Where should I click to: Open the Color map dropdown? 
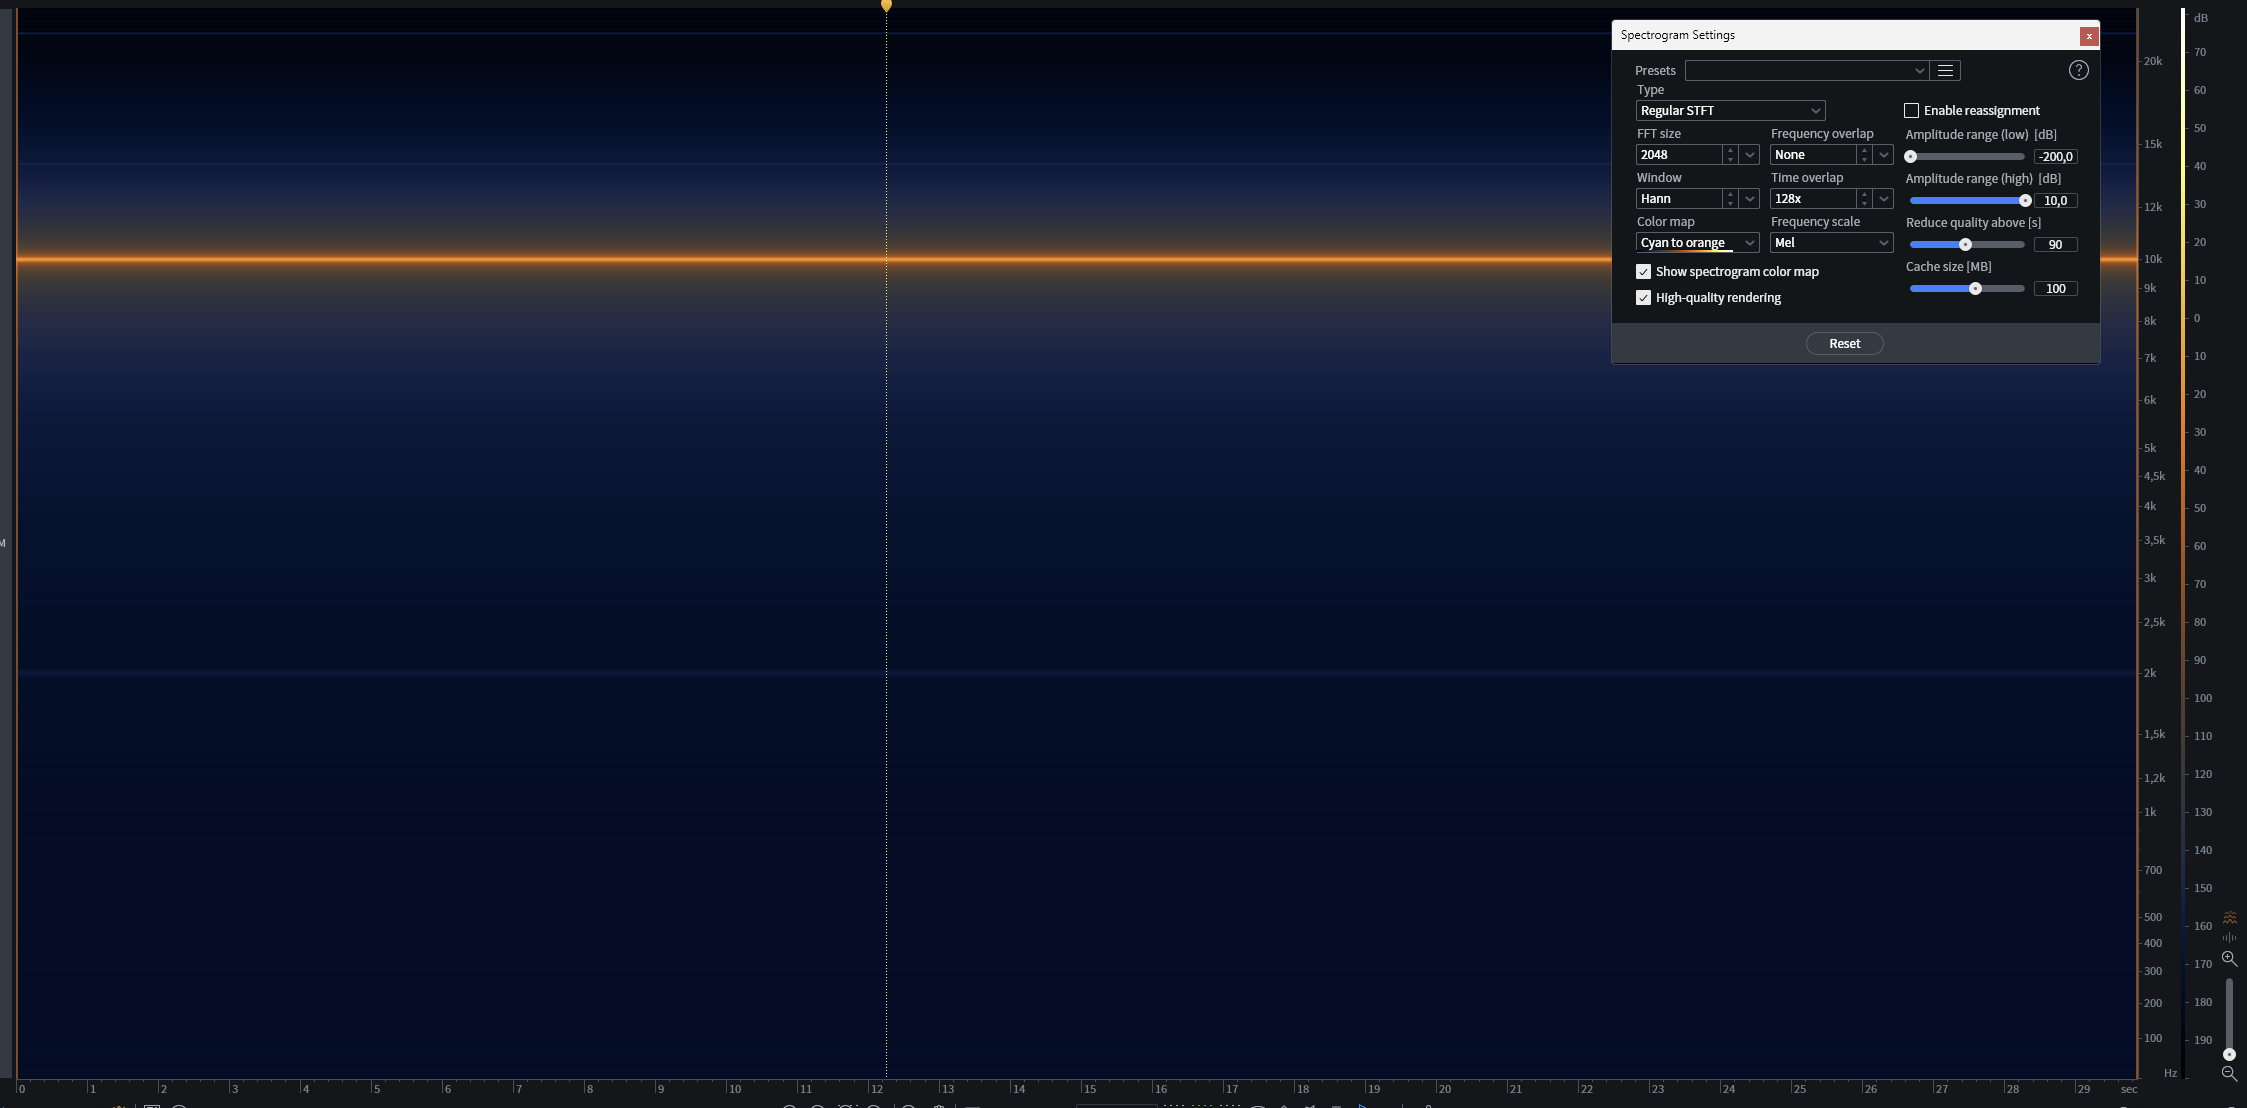click(1697, 243)
